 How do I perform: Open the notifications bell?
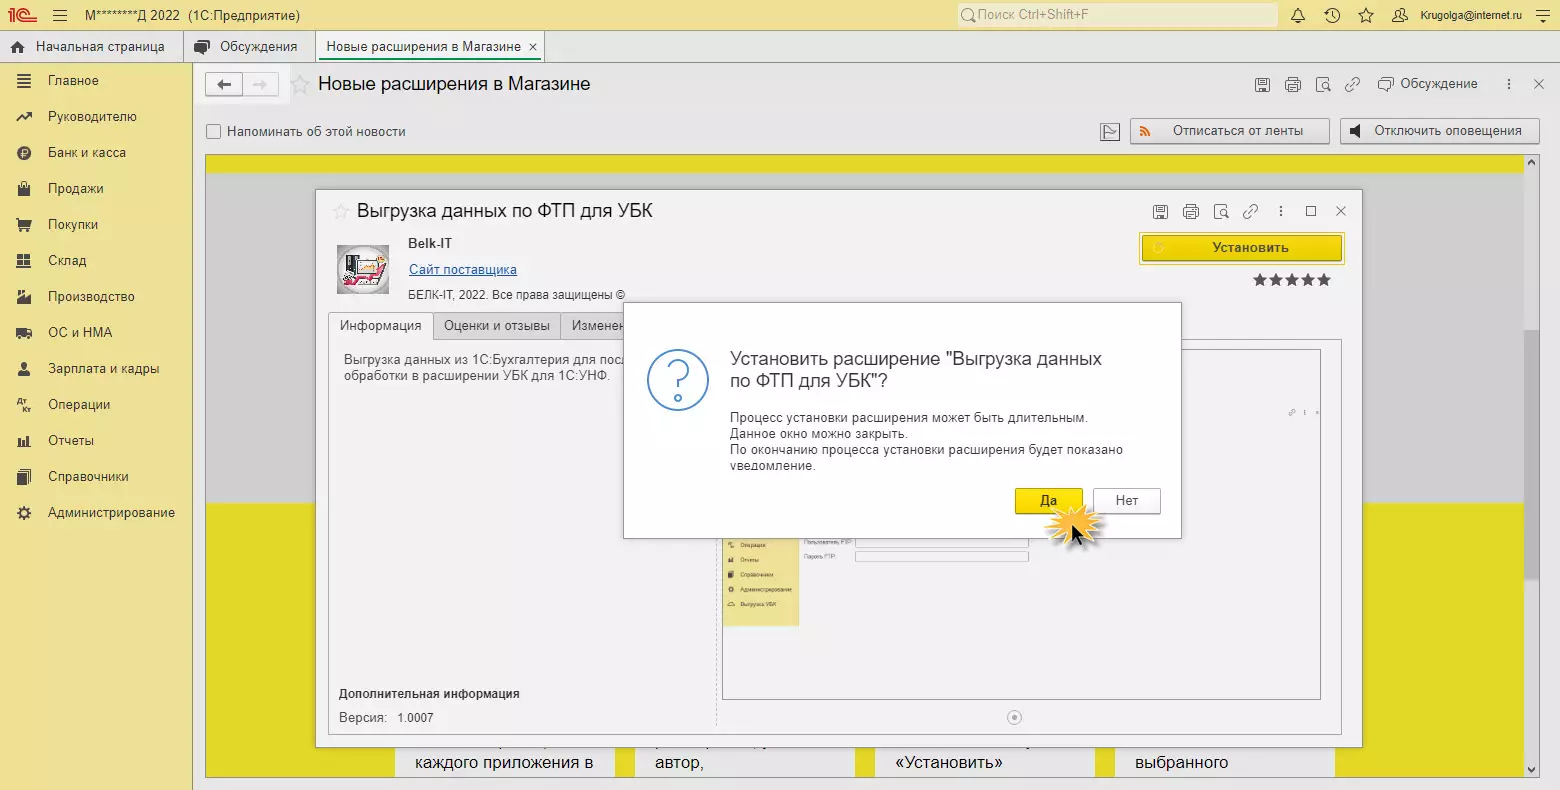point(1298,16)
